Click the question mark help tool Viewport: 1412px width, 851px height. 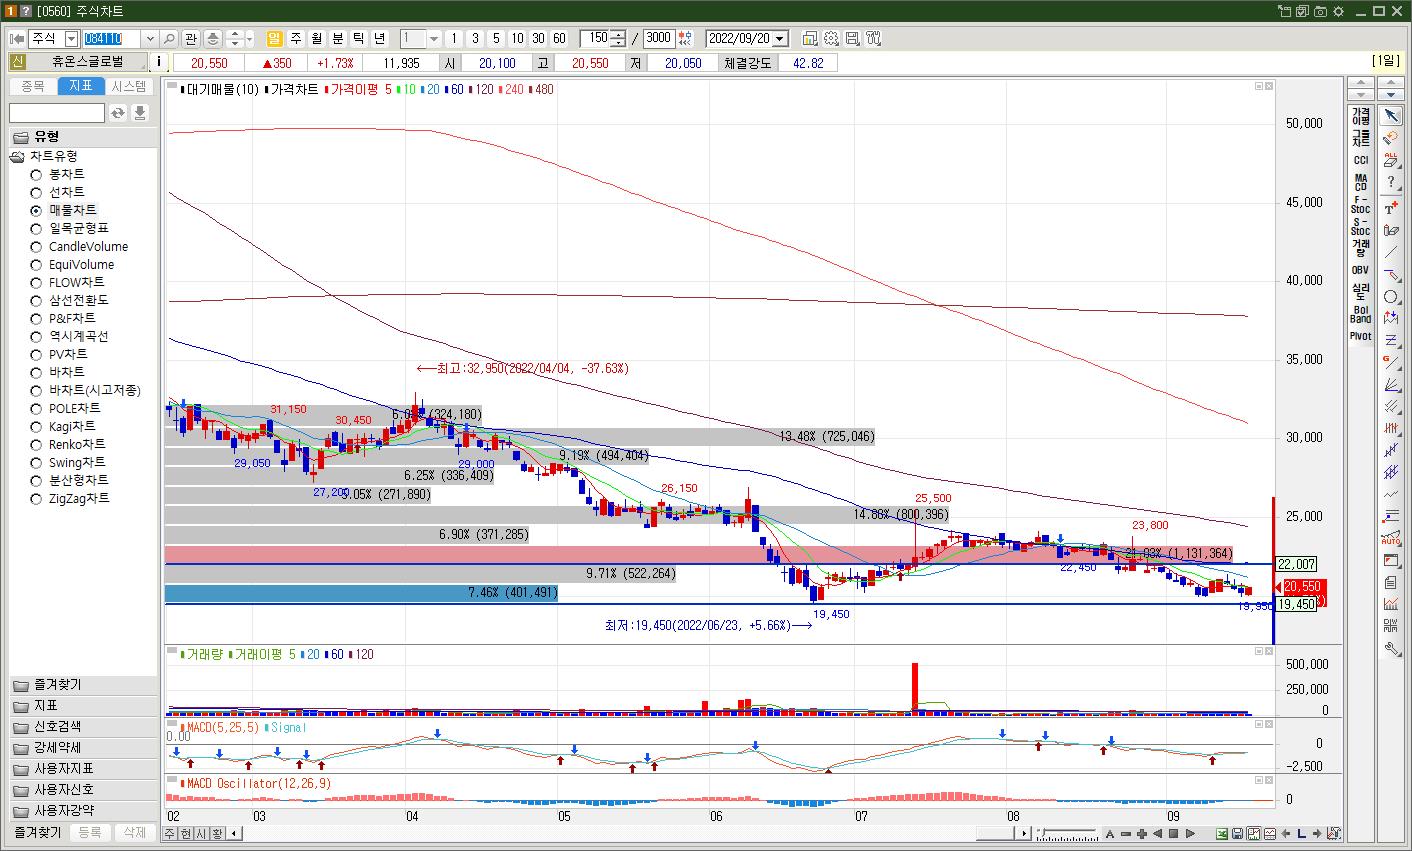pyautogui.click(x=1391, y=183)
